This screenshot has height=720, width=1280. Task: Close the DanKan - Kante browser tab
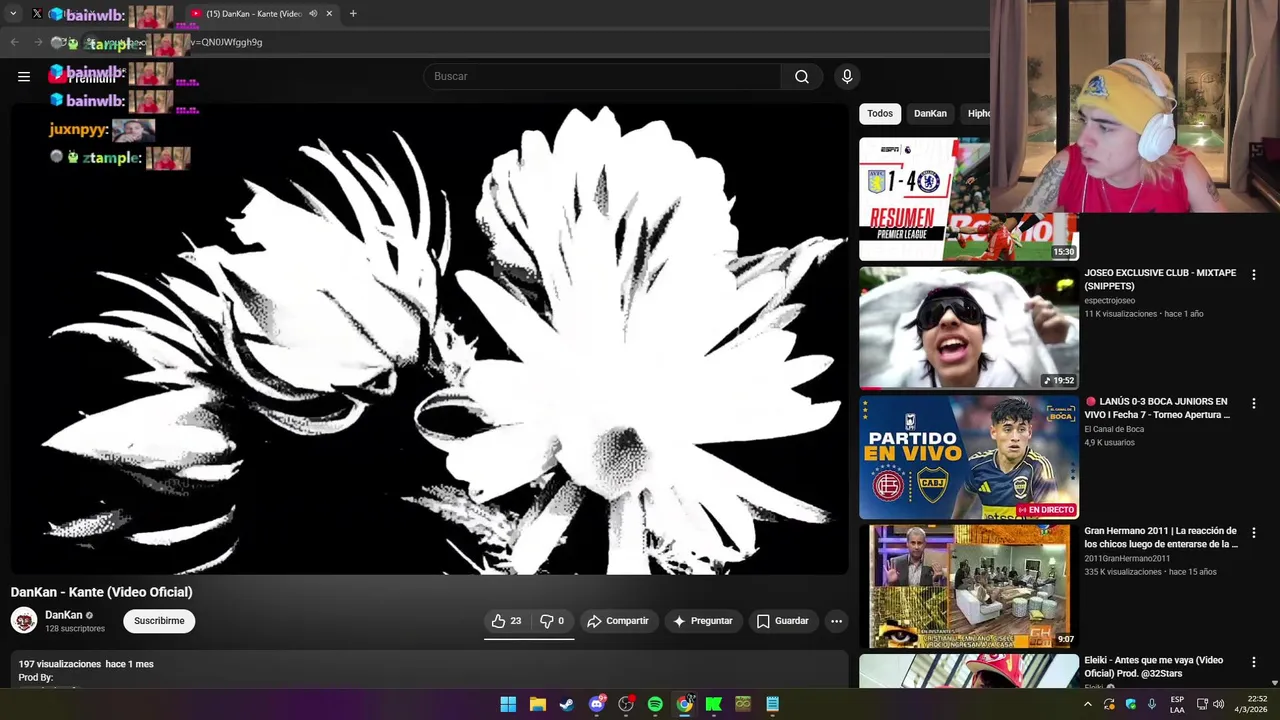[329, 14]
